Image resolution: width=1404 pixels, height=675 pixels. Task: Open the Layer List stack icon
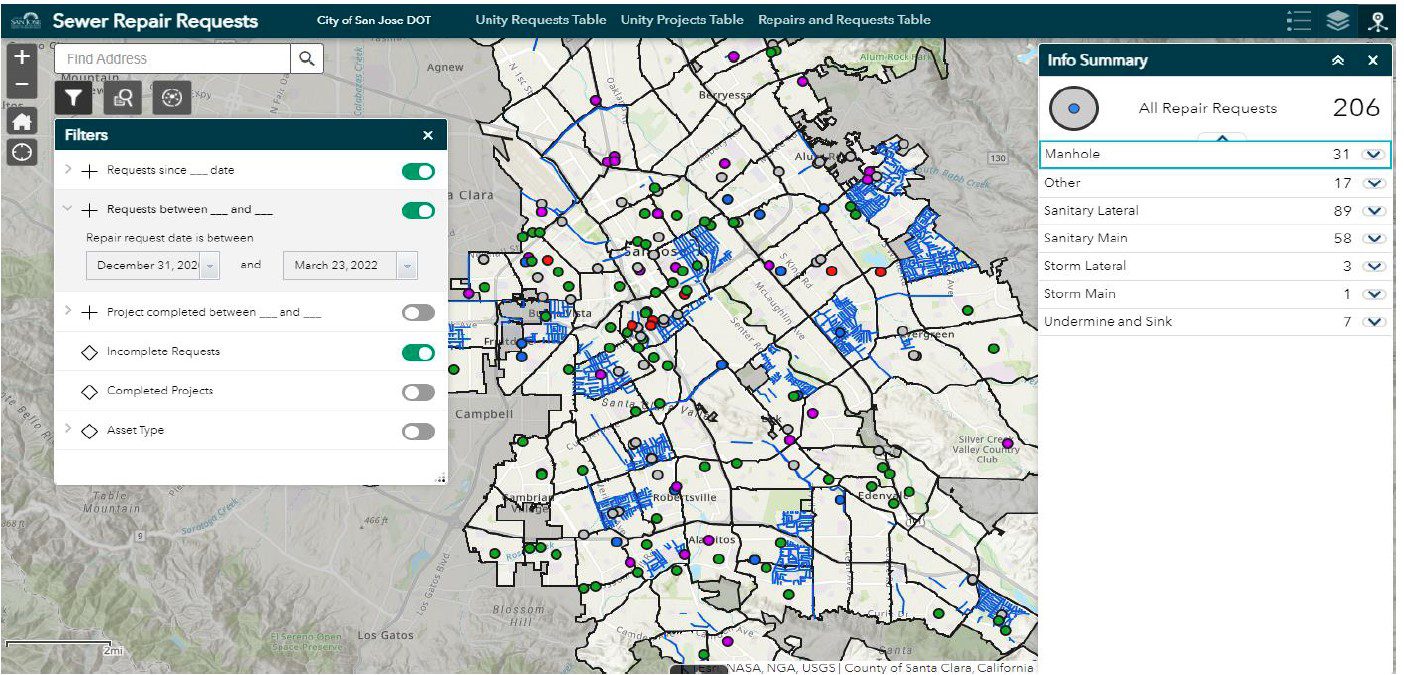point(1338,20)
